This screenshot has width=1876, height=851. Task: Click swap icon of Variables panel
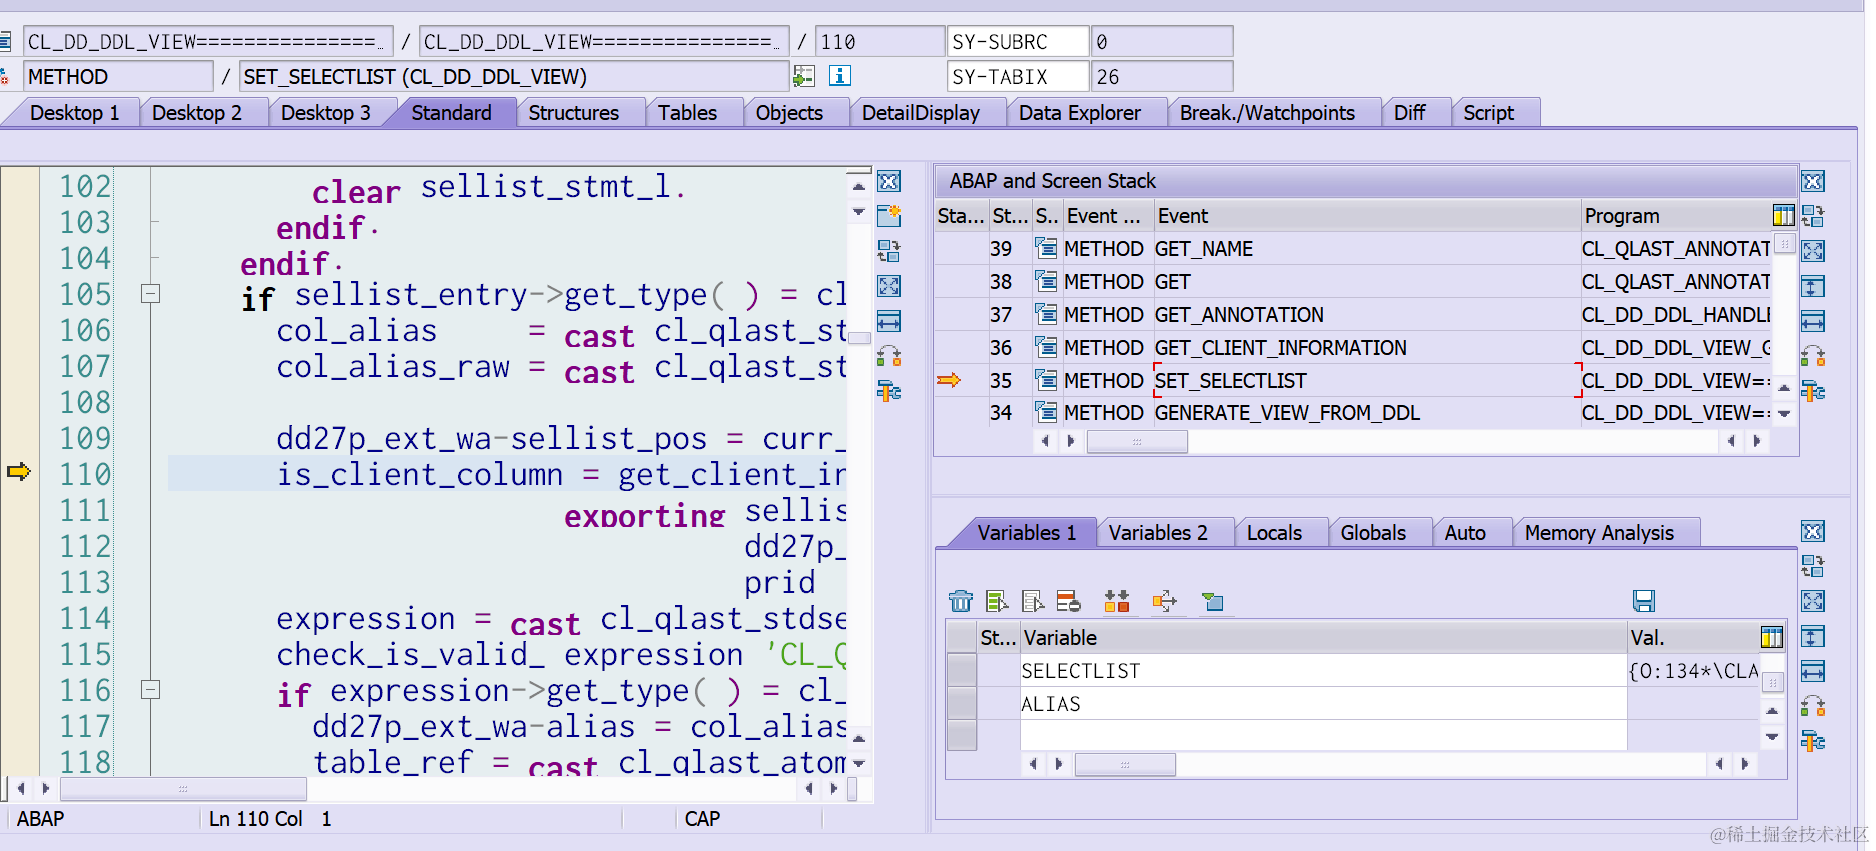pyautogui.click(x=1813, y=706)
